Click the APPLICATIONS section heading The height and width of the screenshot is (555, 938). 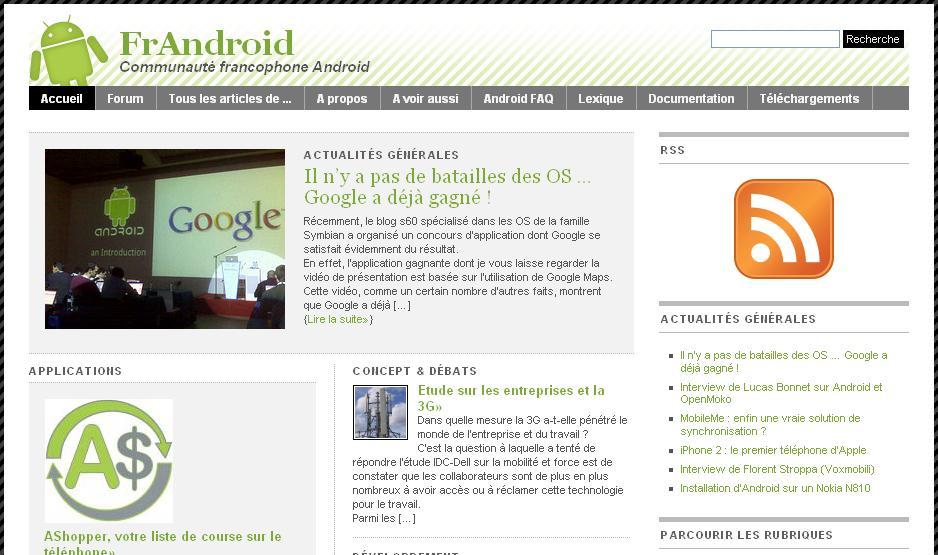(x=75, y=371)
